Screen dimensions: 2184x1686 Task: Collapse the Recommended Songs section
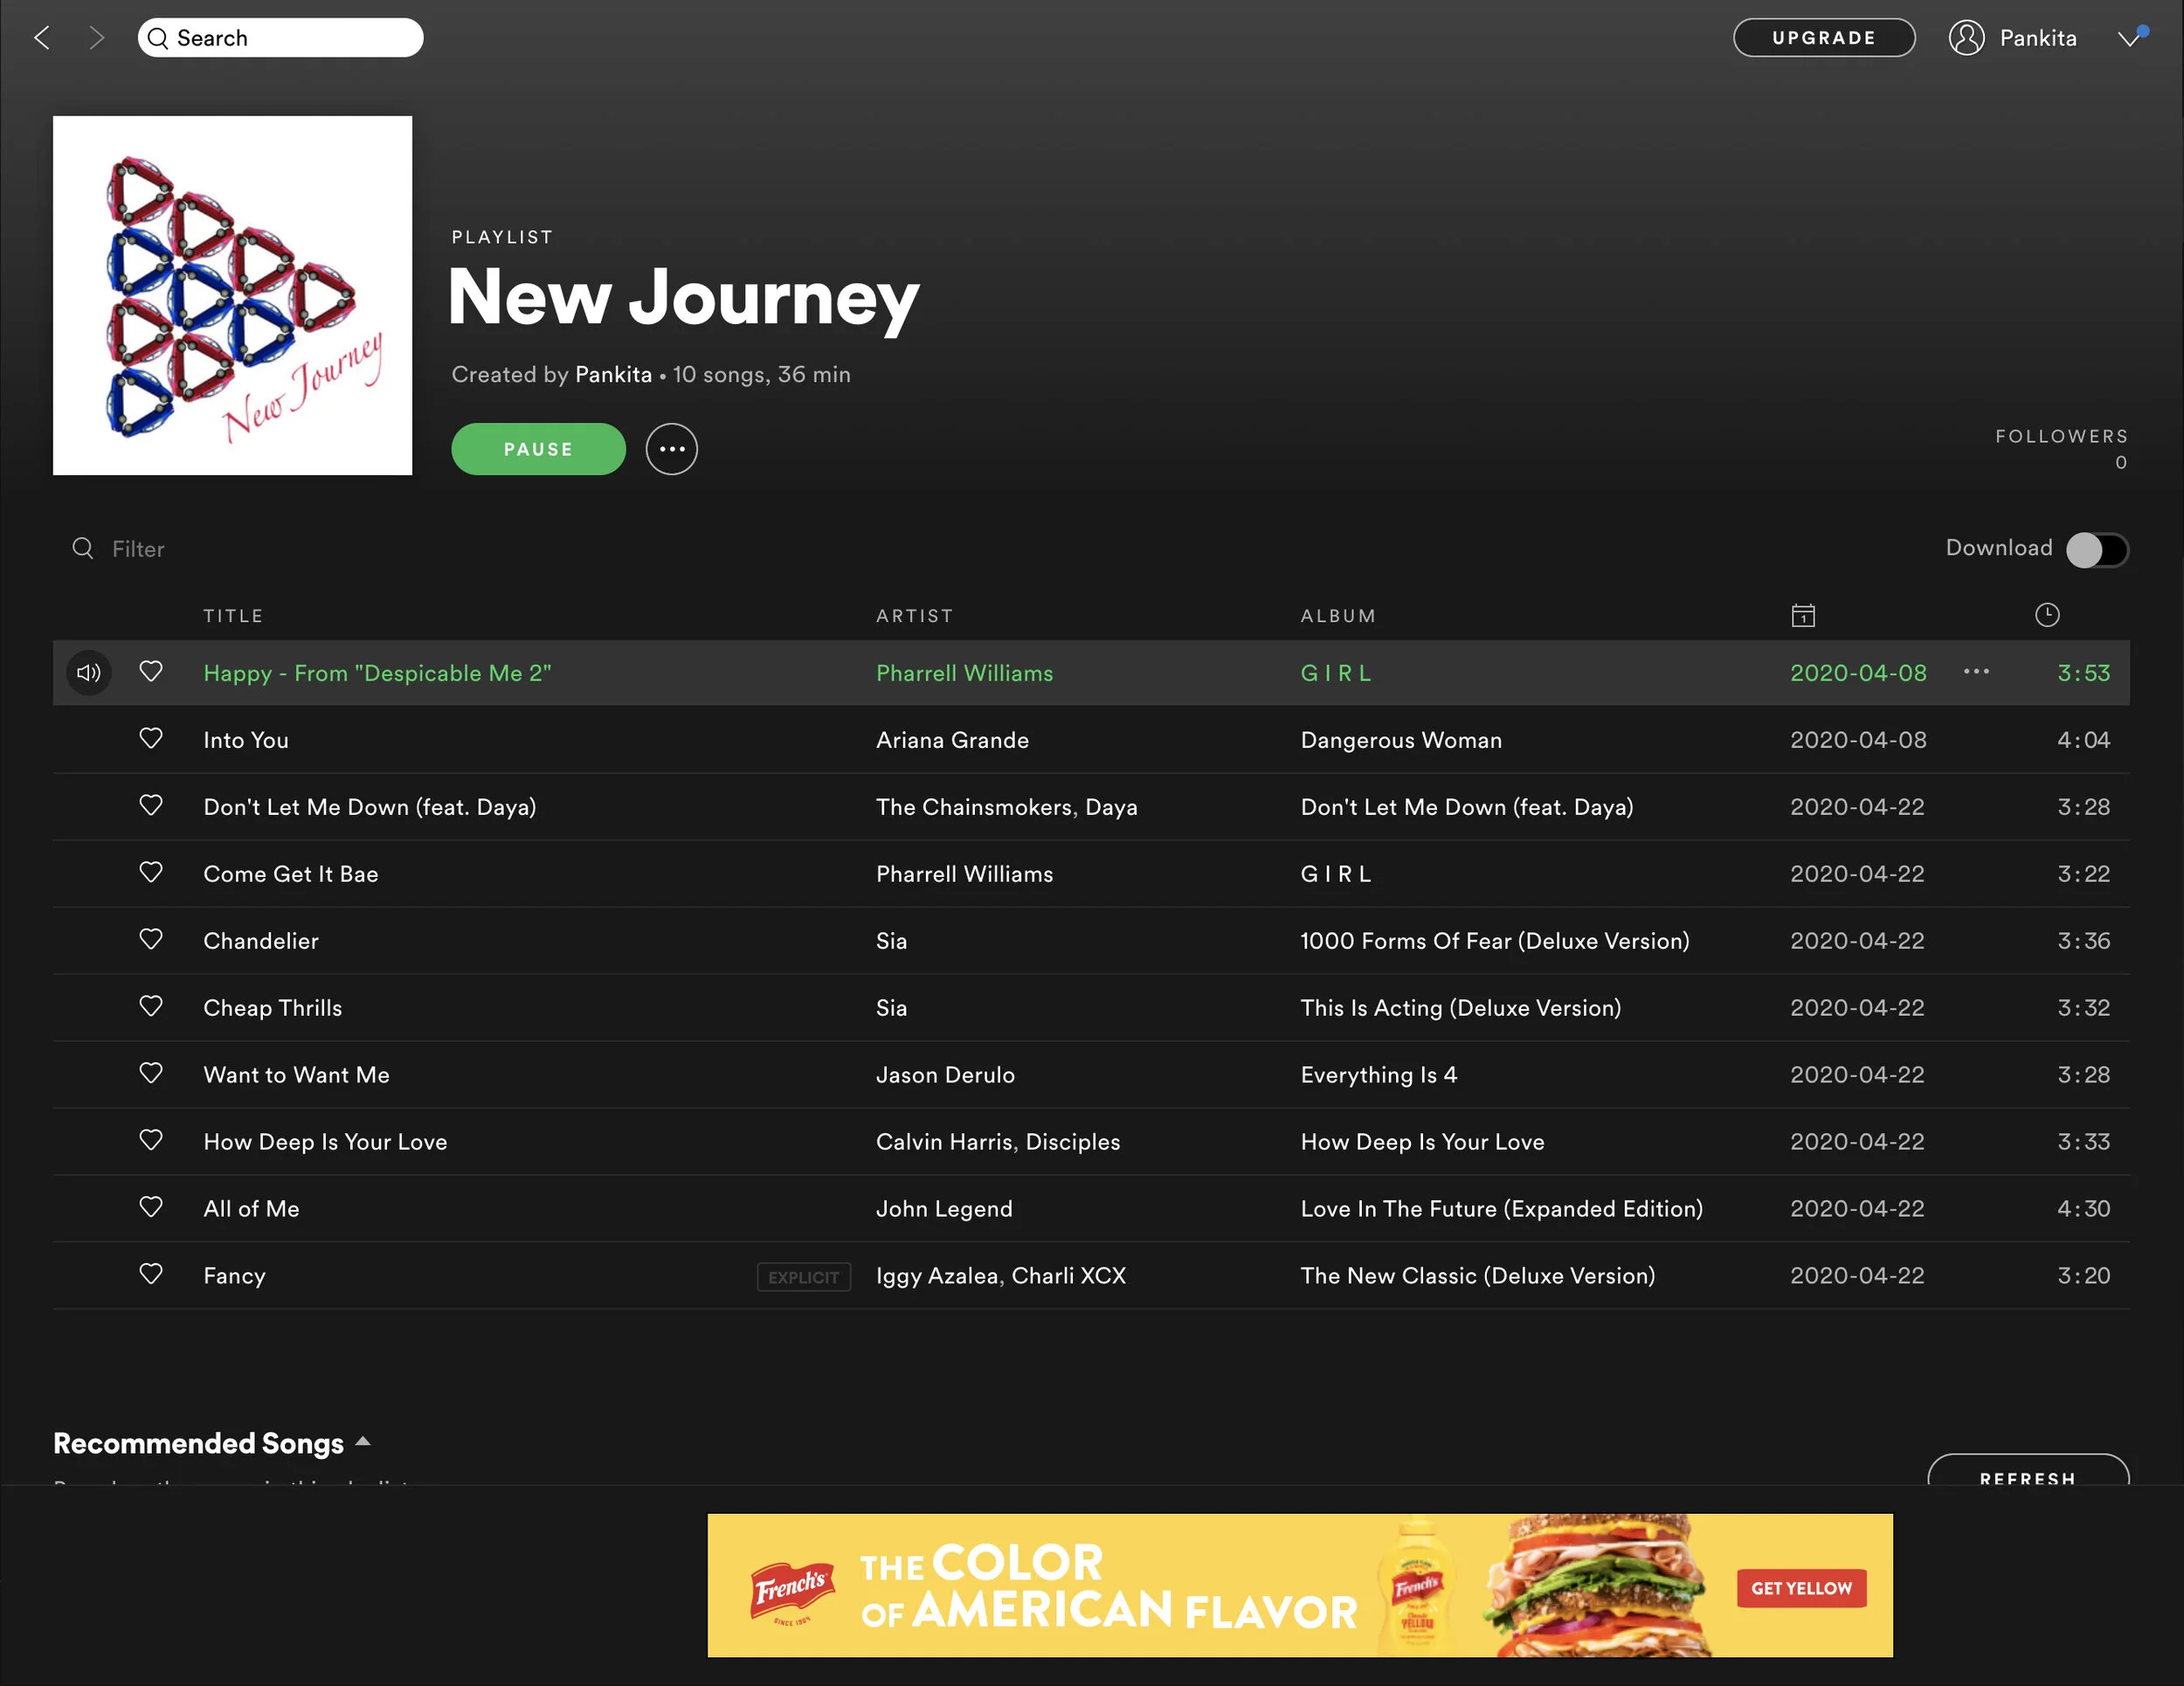click(364, 1442)
